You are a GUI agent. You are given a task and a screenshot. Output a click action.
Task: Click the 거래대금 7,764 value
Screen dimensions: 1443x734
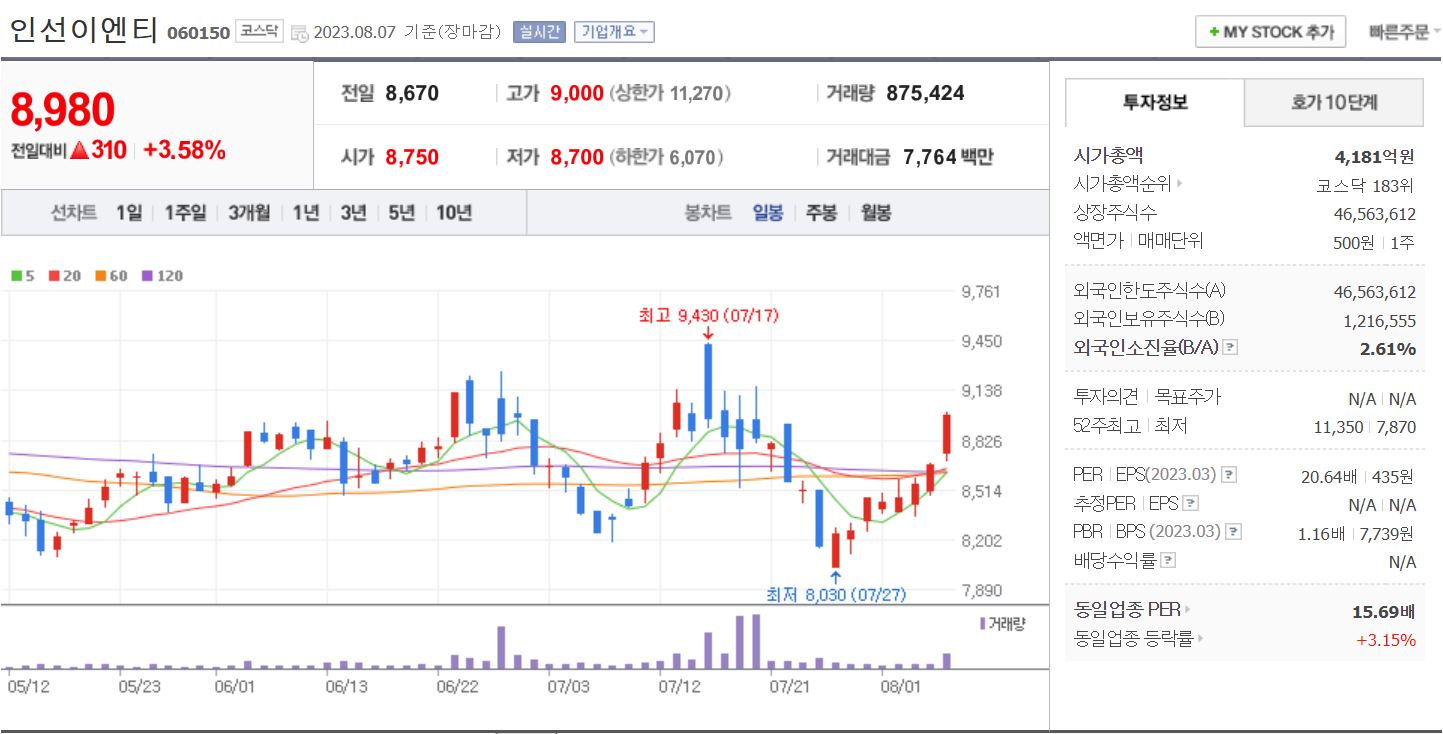(x=929, y=157)
